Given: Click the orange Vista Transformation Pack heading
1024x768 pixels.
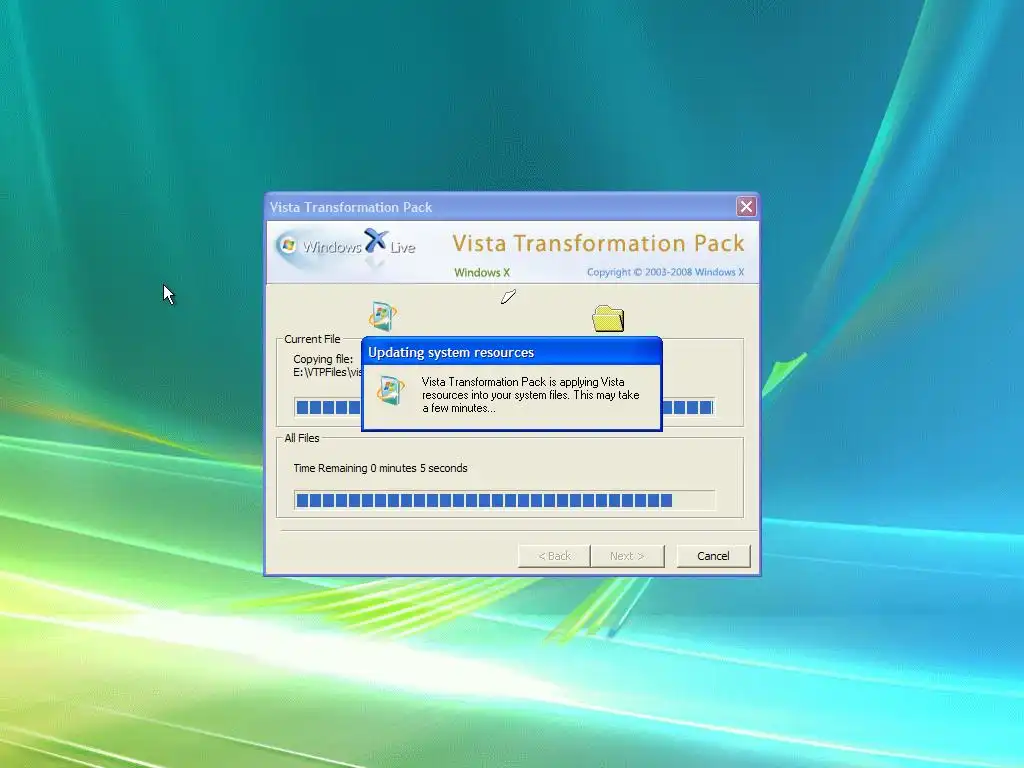Looking at the screenshot, I should point(598,244).
